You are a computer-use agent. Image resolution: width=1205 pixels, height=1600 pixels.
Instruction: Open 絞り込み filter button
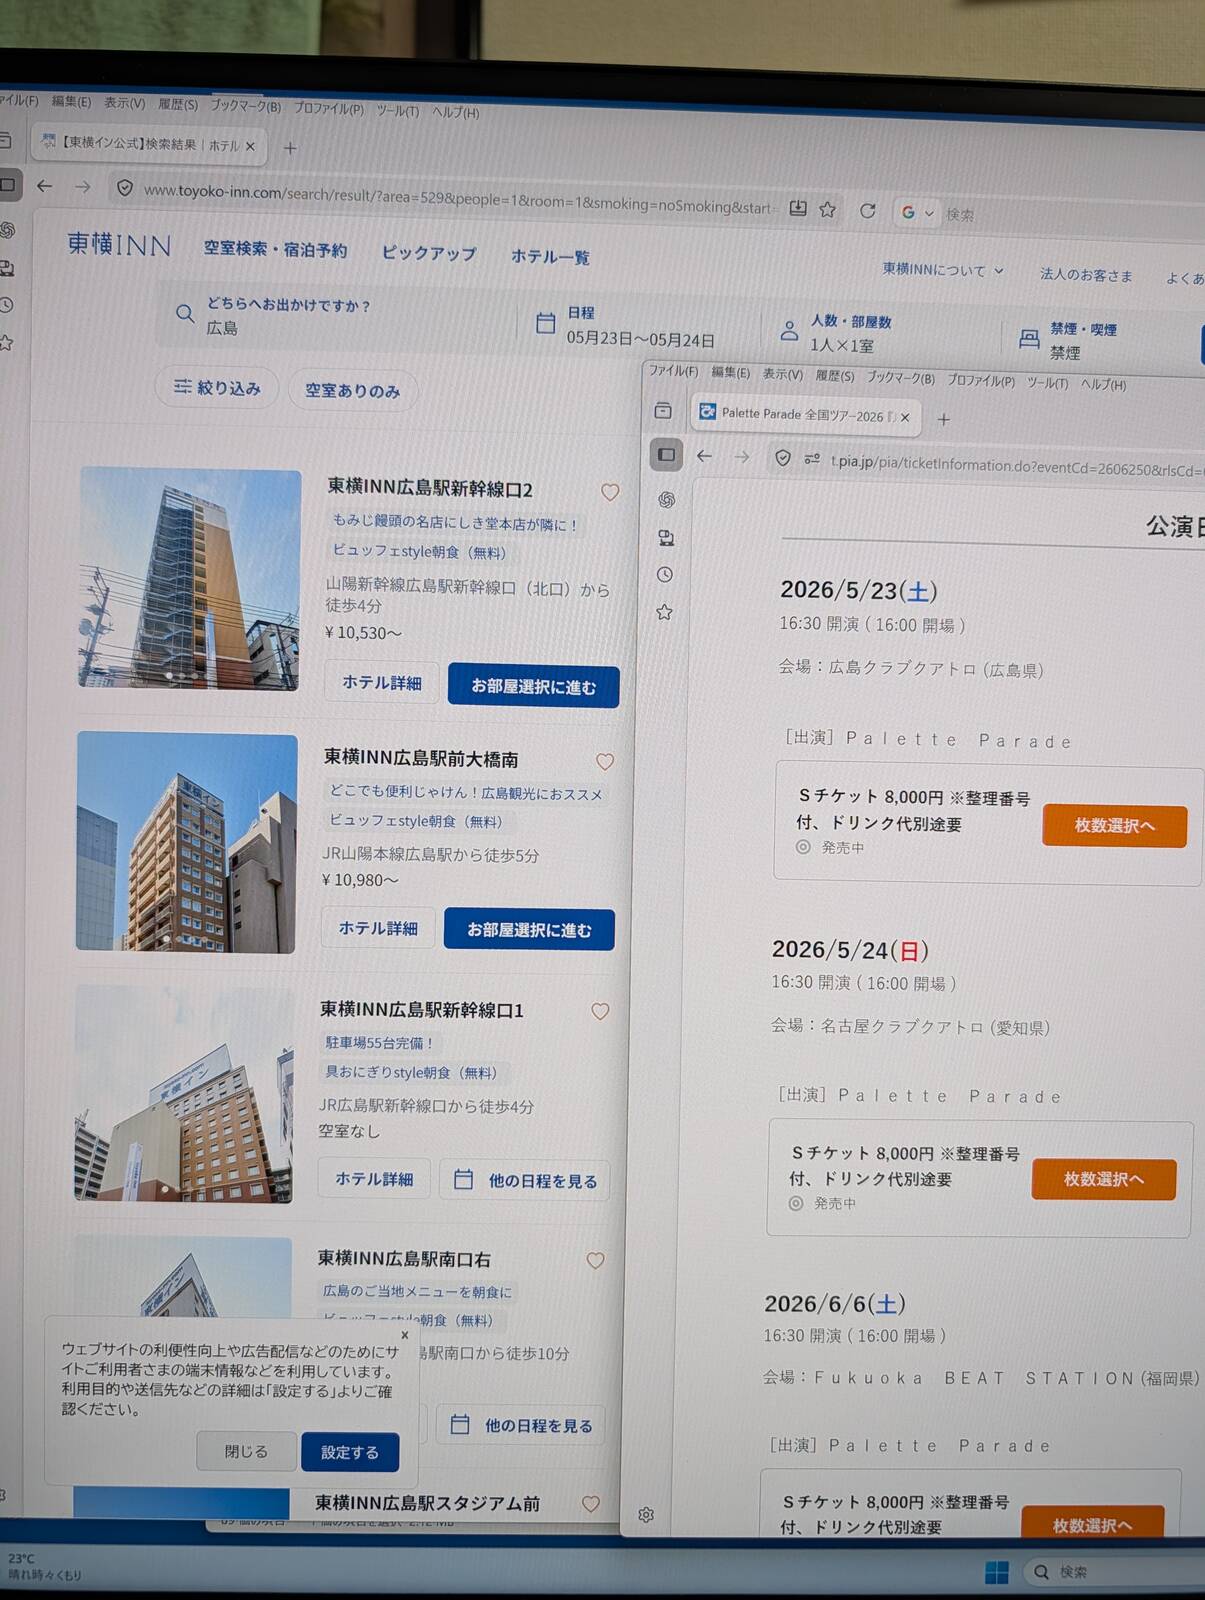[x=217, y=387]
